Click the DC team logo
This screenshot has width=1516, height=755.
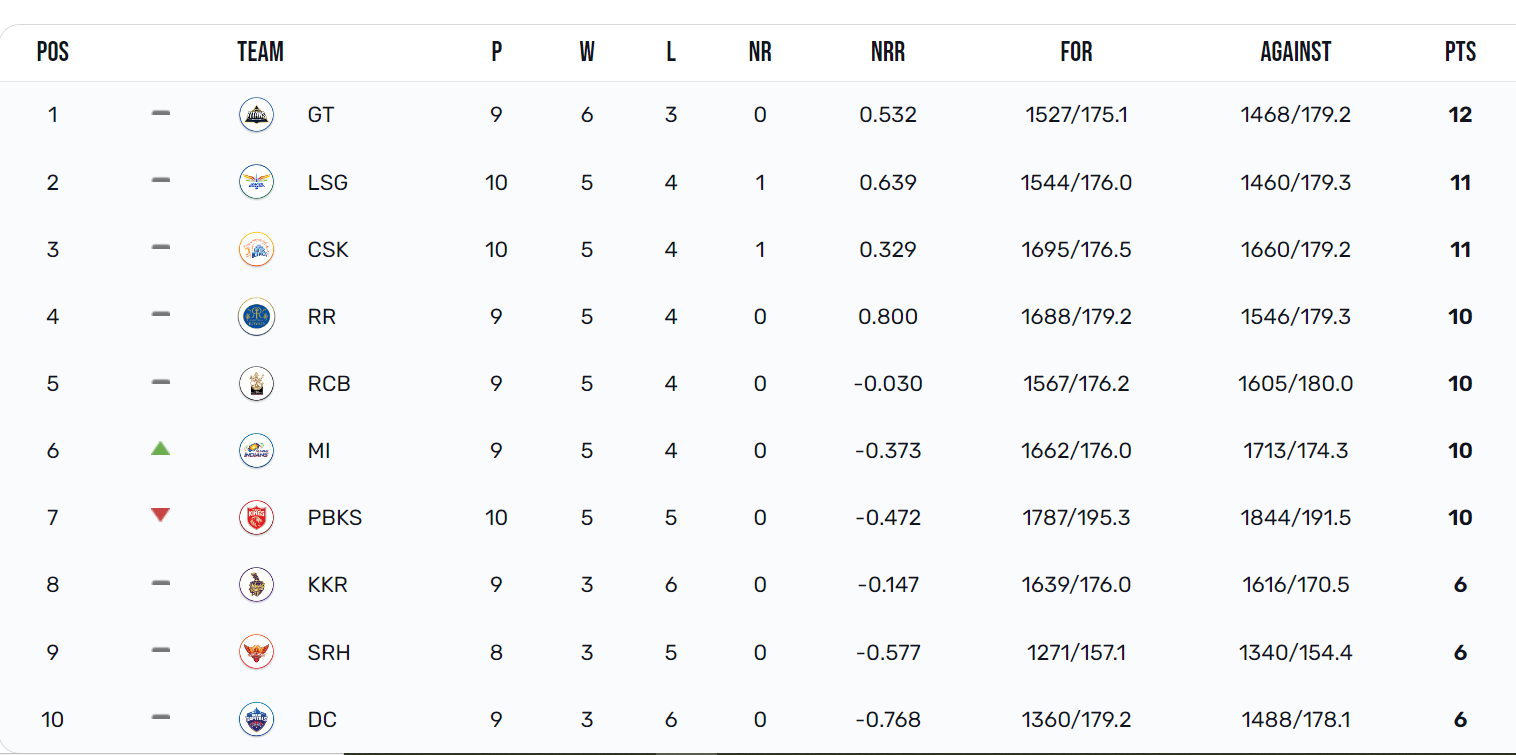click(x=256, y=719)
